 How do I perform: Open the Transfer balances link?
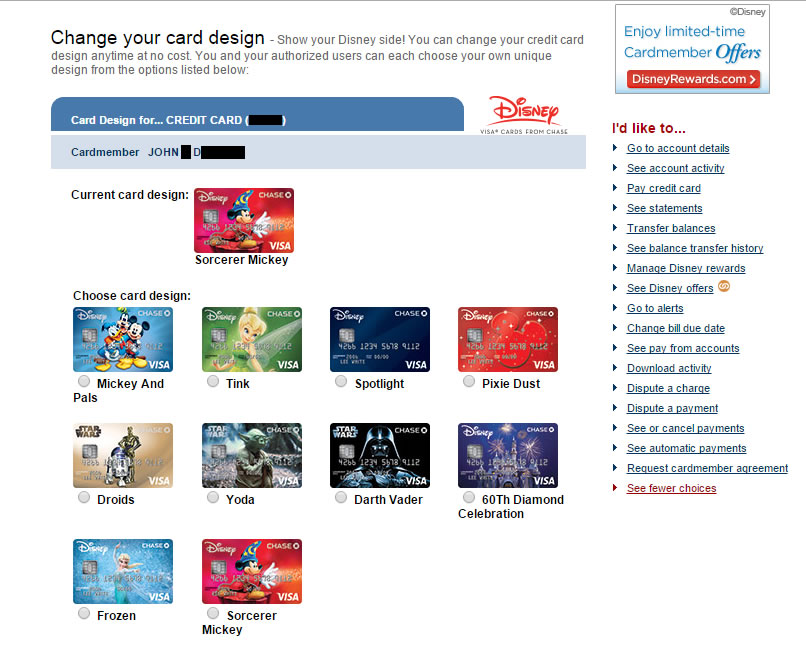point(670,228)
